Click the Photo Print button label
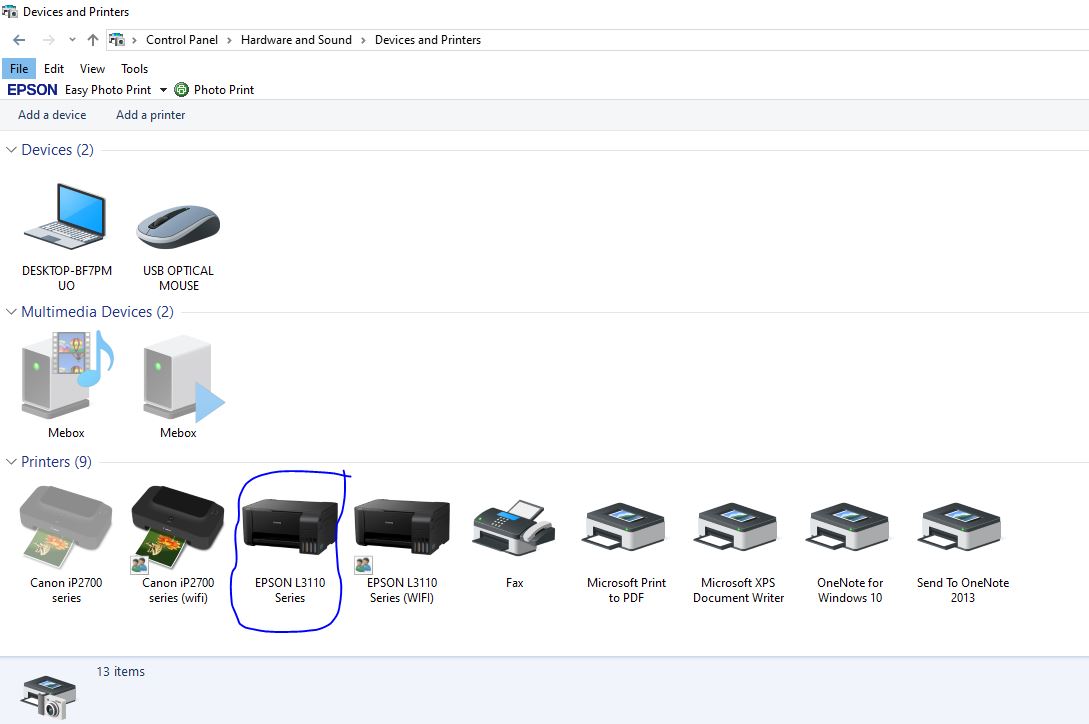1089x724 pixels. (x=224, y=90)
